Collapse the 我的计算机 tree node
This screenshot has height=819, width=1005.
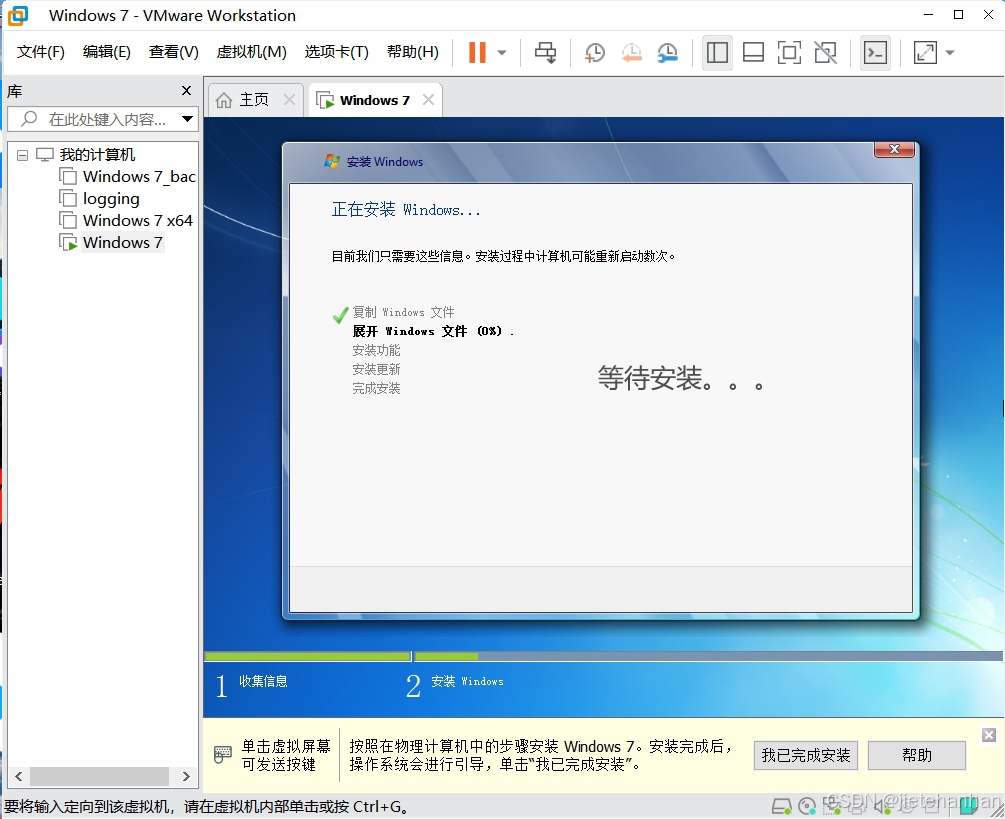[x=22, y=155]
